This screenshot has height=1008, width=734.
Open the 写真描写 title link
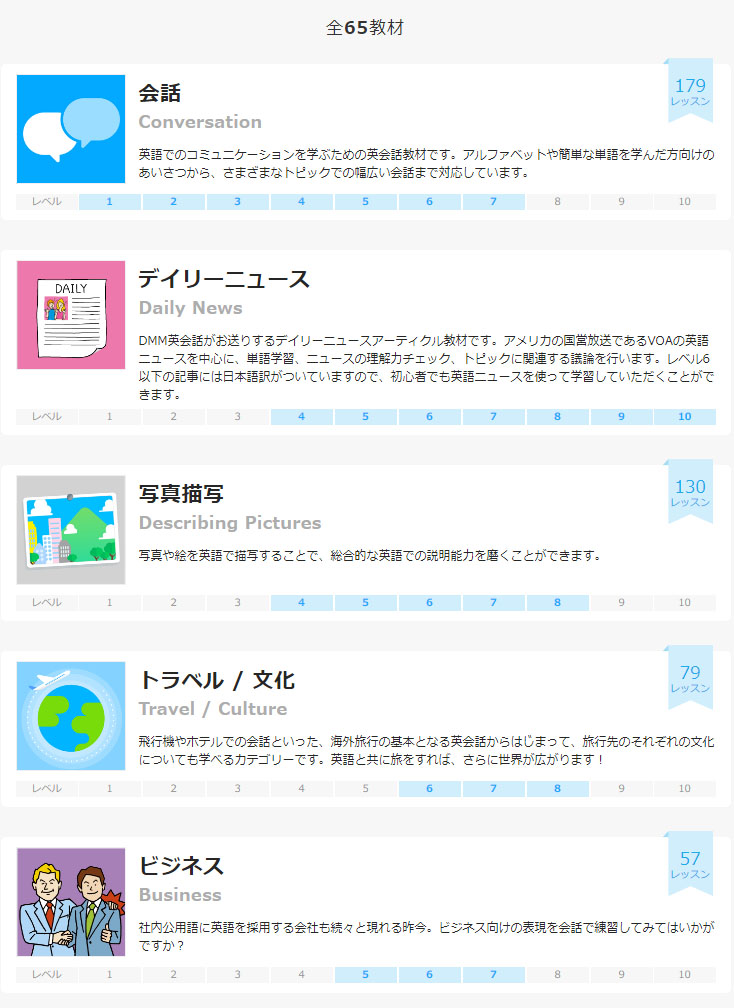[181, 494]
